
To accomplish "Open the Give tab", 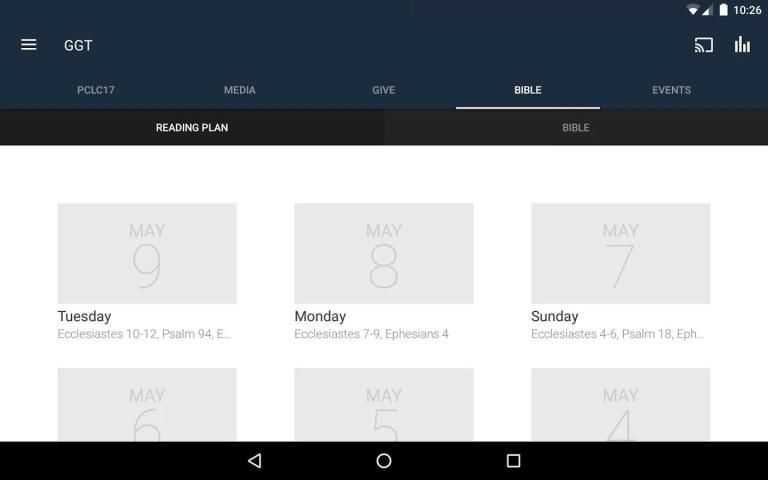I will [384, 90].
